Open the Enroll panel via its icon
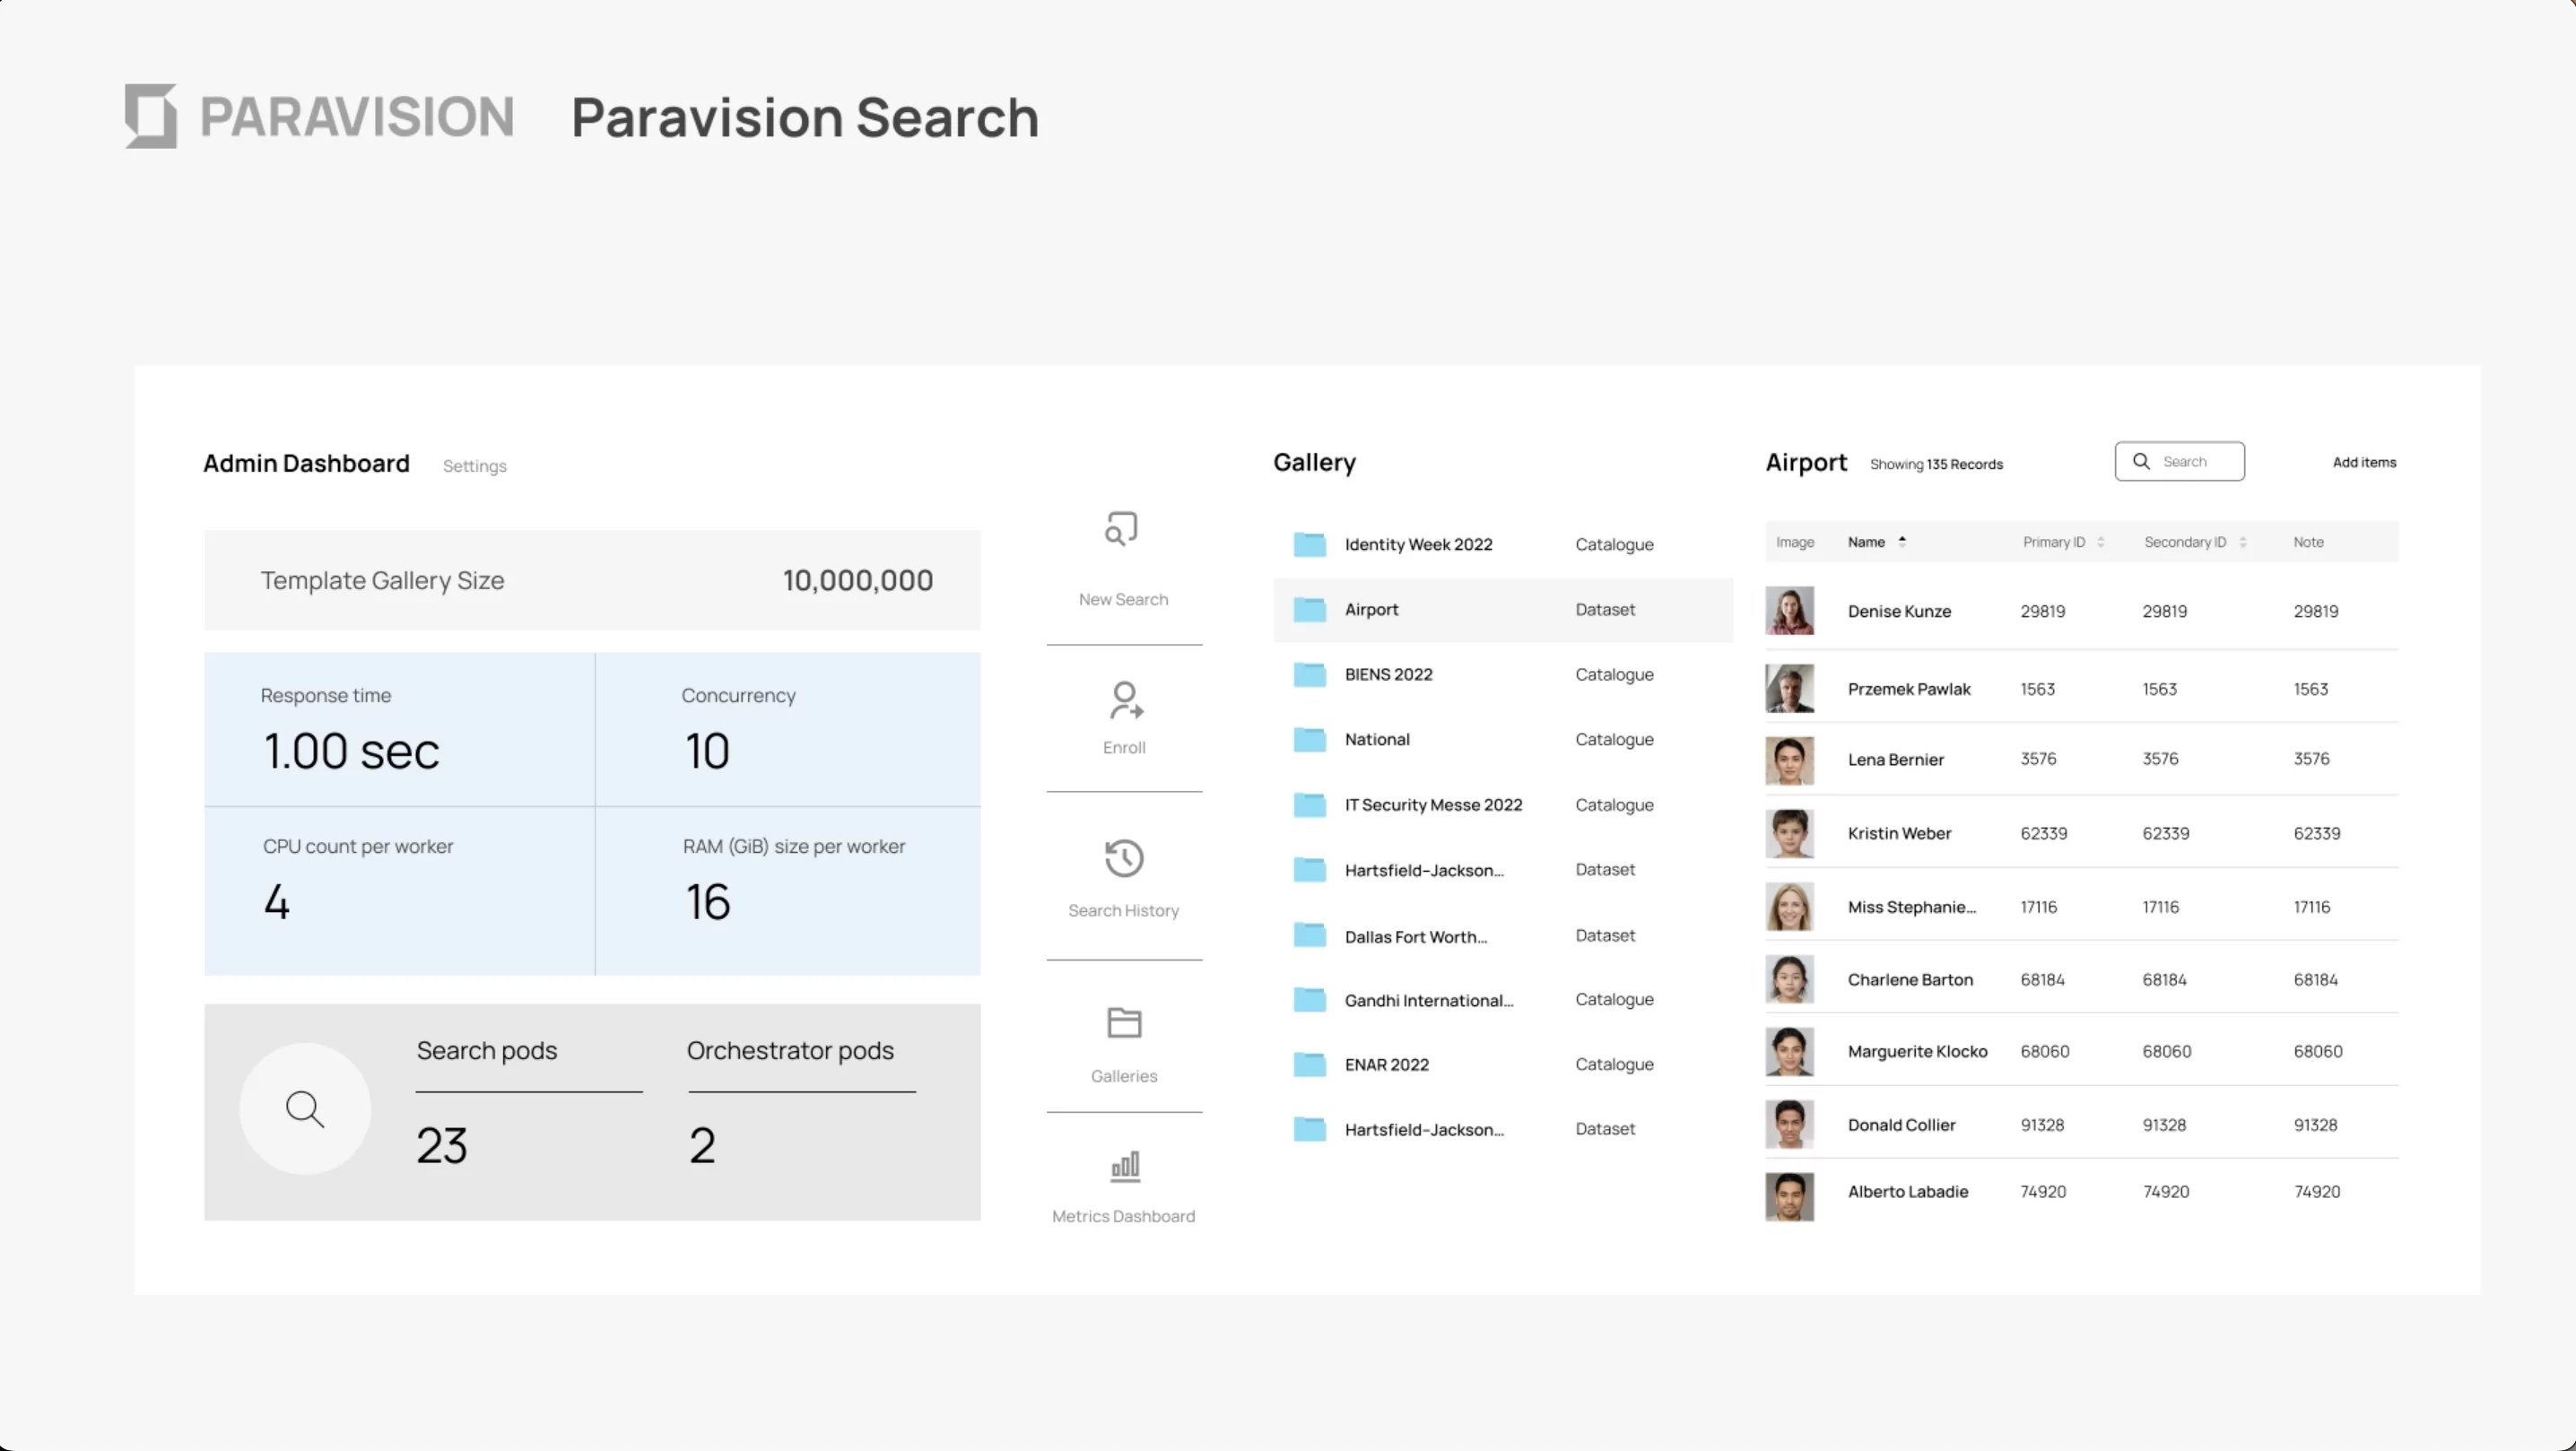Viewport: 2576px width, 1451px height. pyautogui.click(x=1123, y=699)
